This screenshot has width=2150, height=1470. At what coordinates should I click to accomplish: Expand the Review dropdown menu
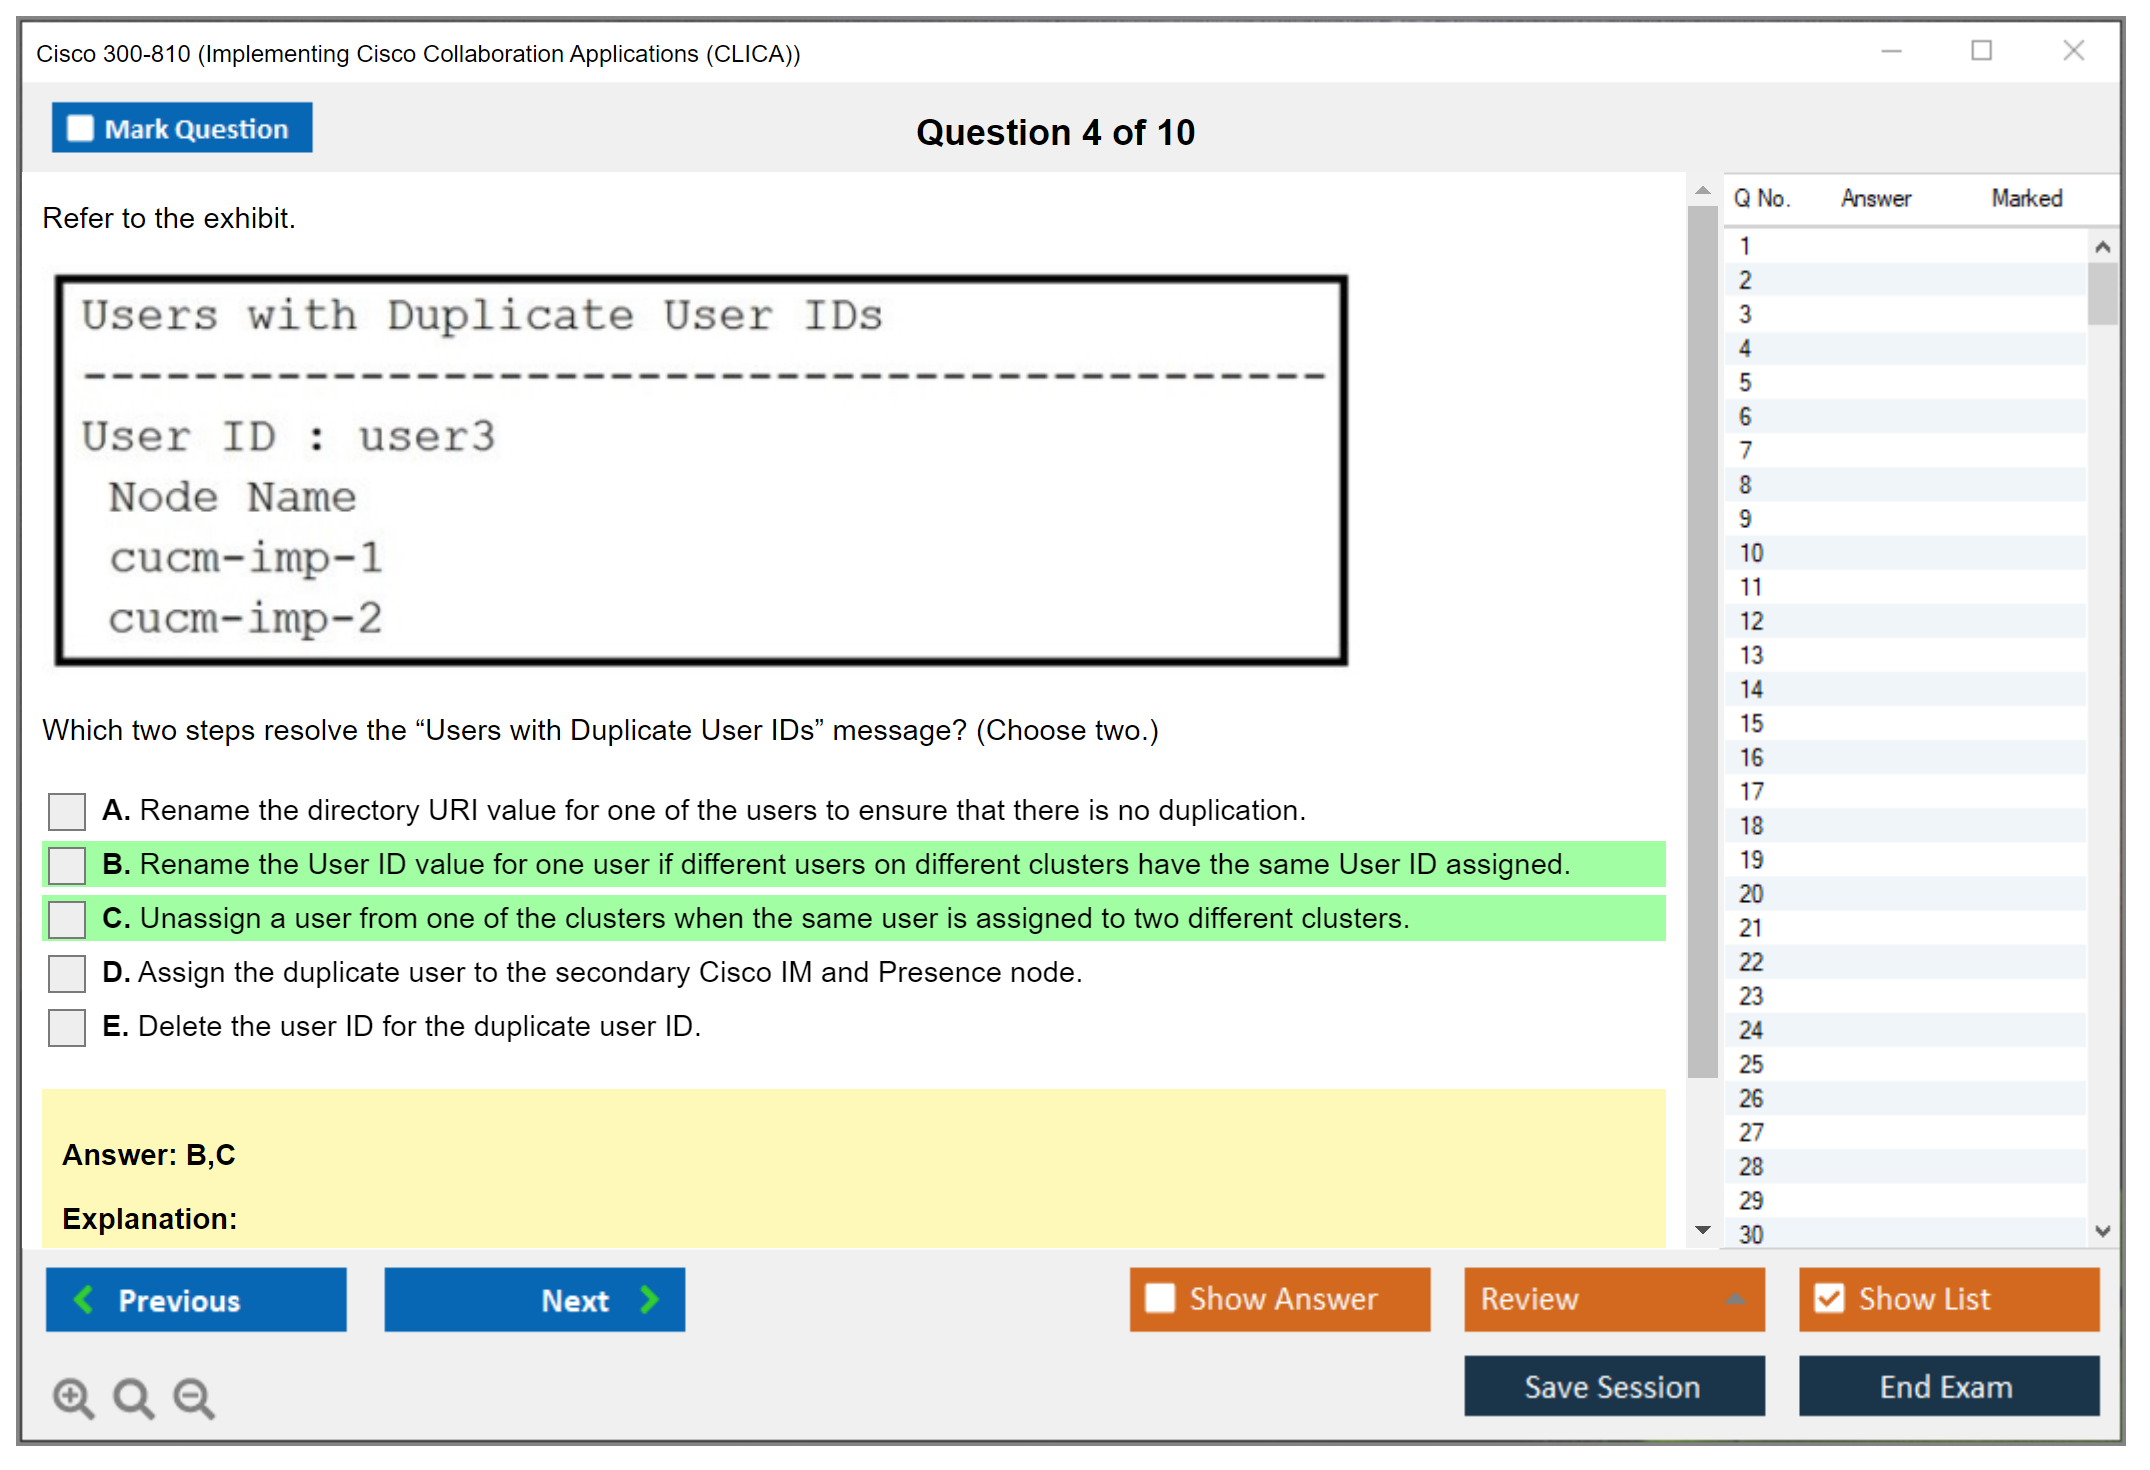click(x=1735, y=1299)
